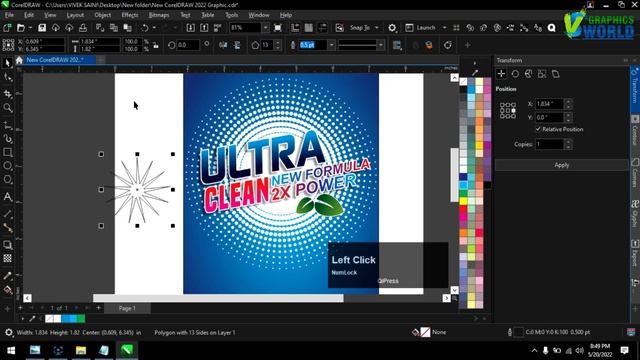
Task: Select the Drop Shadow tool in the toolbox
Action: [x=7, y=245]
